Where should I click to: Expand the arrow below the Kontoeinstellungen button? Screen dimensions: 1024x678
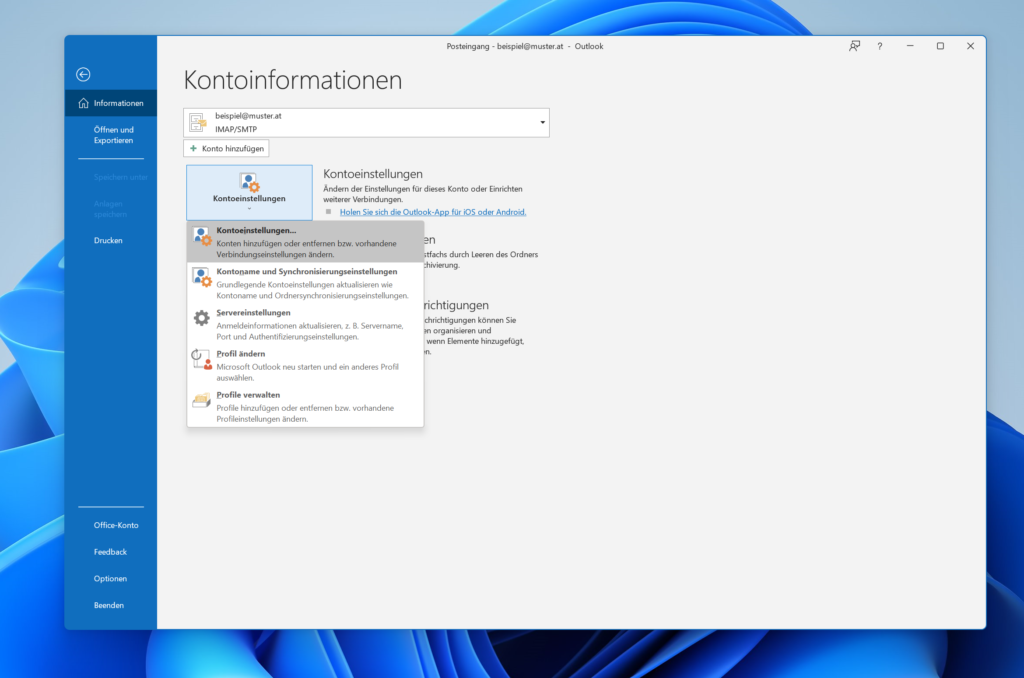248,207
